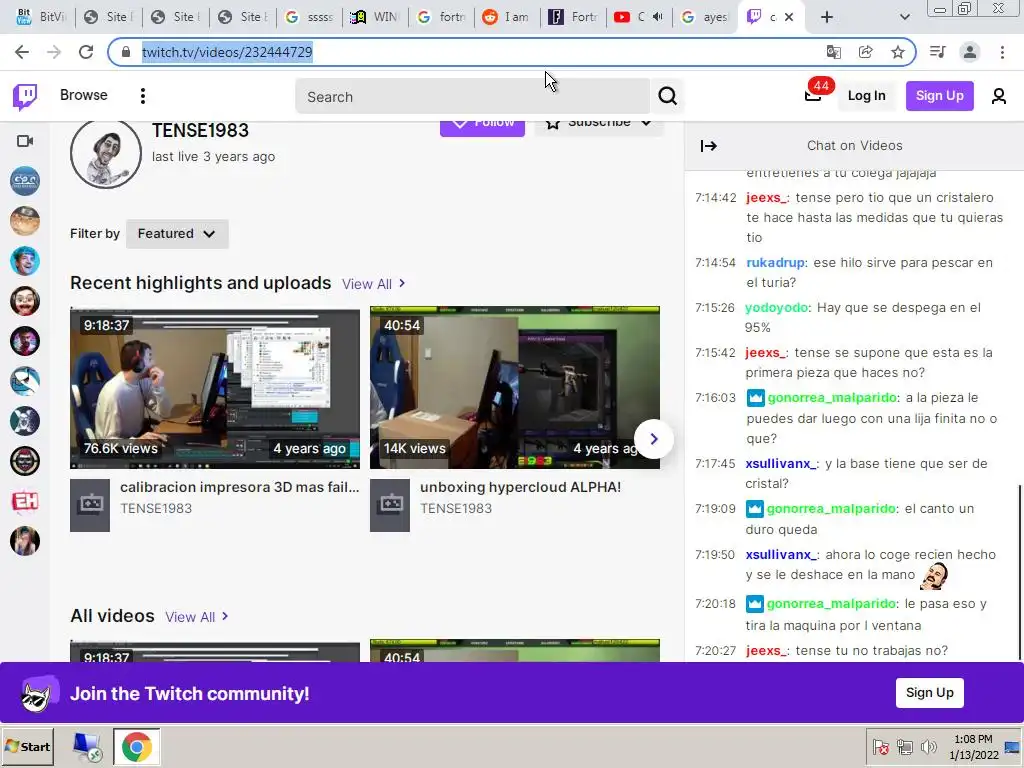1024x768 pixels.
Task: Open Chrome from the taskbar
Action: [136, 746]
